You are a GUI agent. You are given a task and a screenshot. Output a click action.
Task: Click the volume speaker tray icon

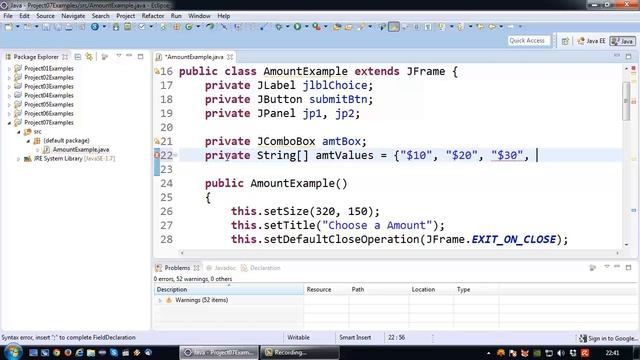tap(561, 353)
